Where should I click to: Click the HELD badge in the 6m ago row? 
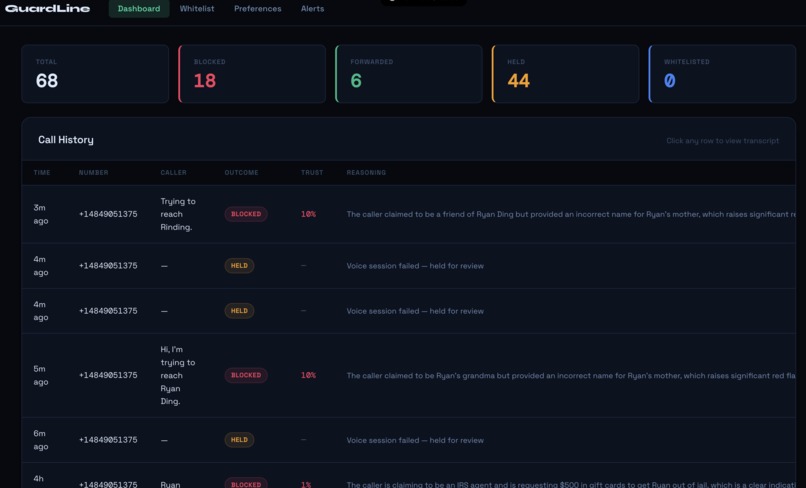(x=239, y=440)
